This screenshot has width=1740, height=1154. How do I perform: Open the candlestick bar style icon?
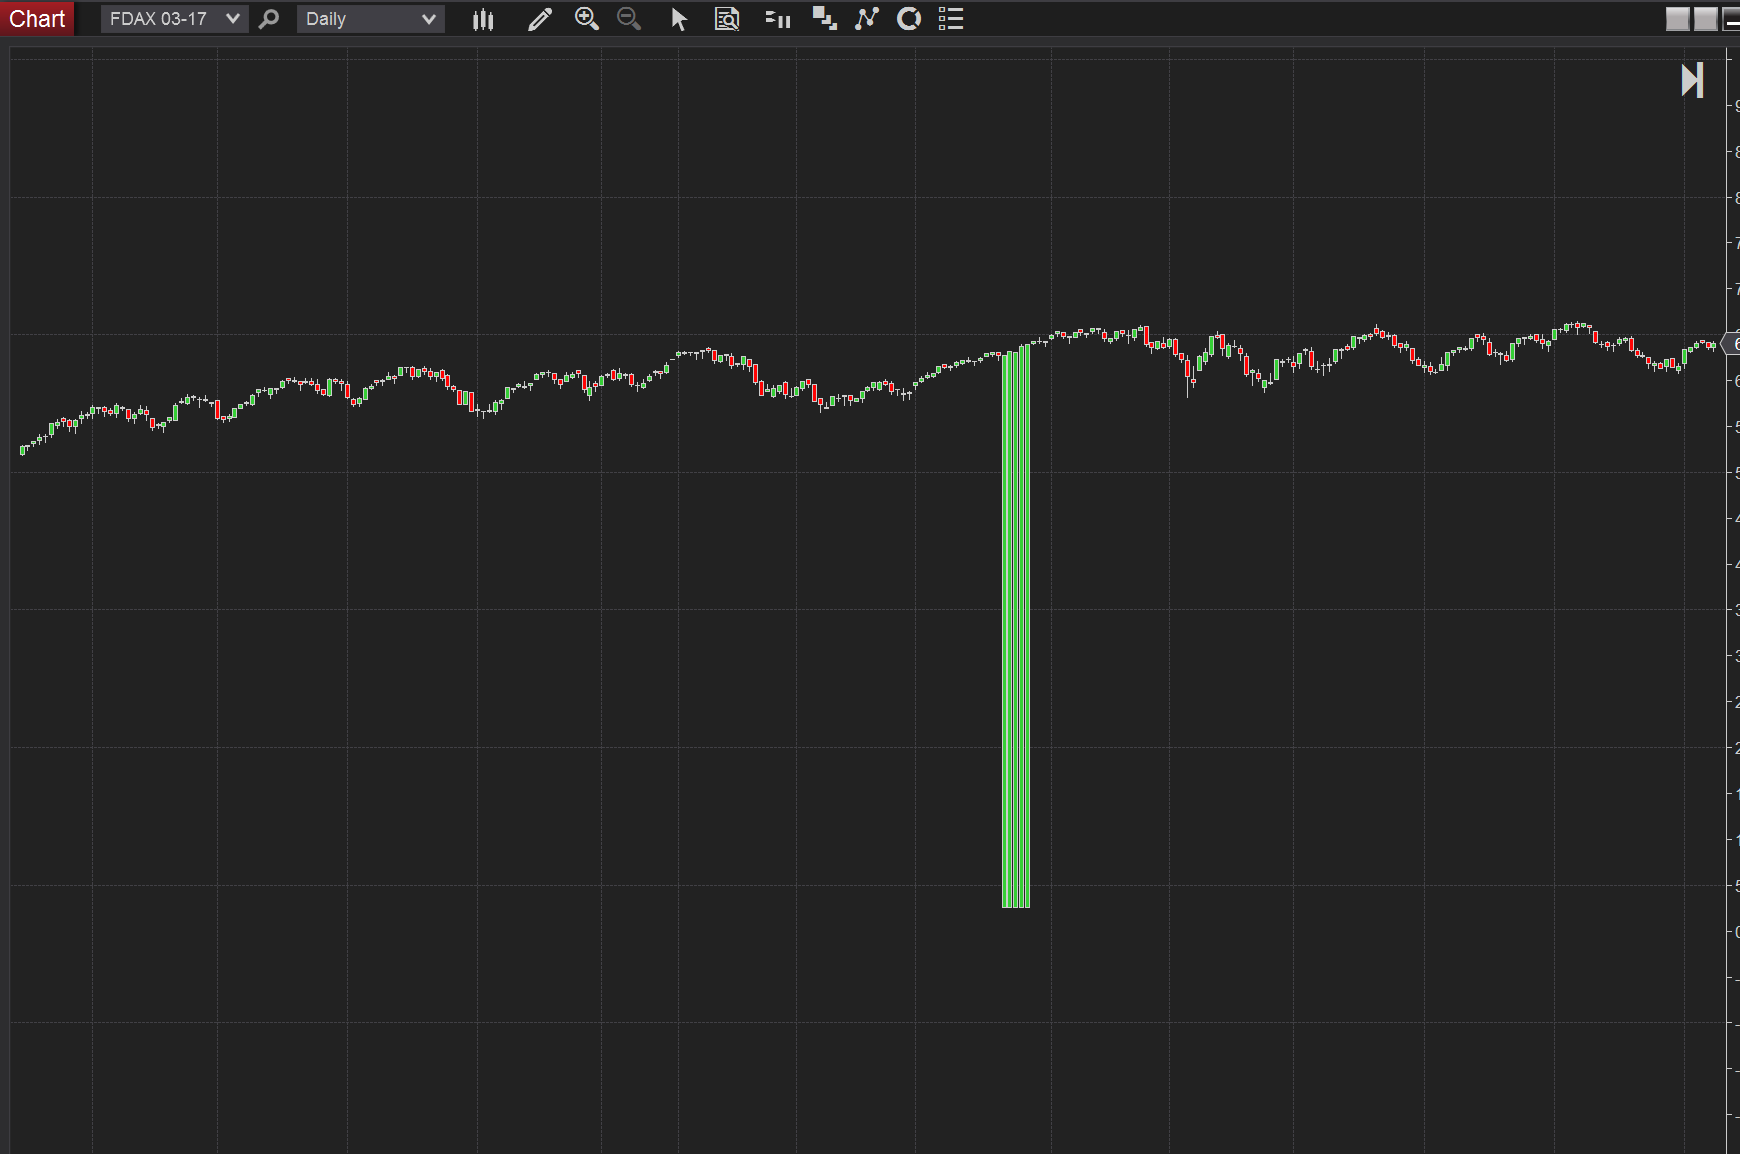(x=483, y=19)
